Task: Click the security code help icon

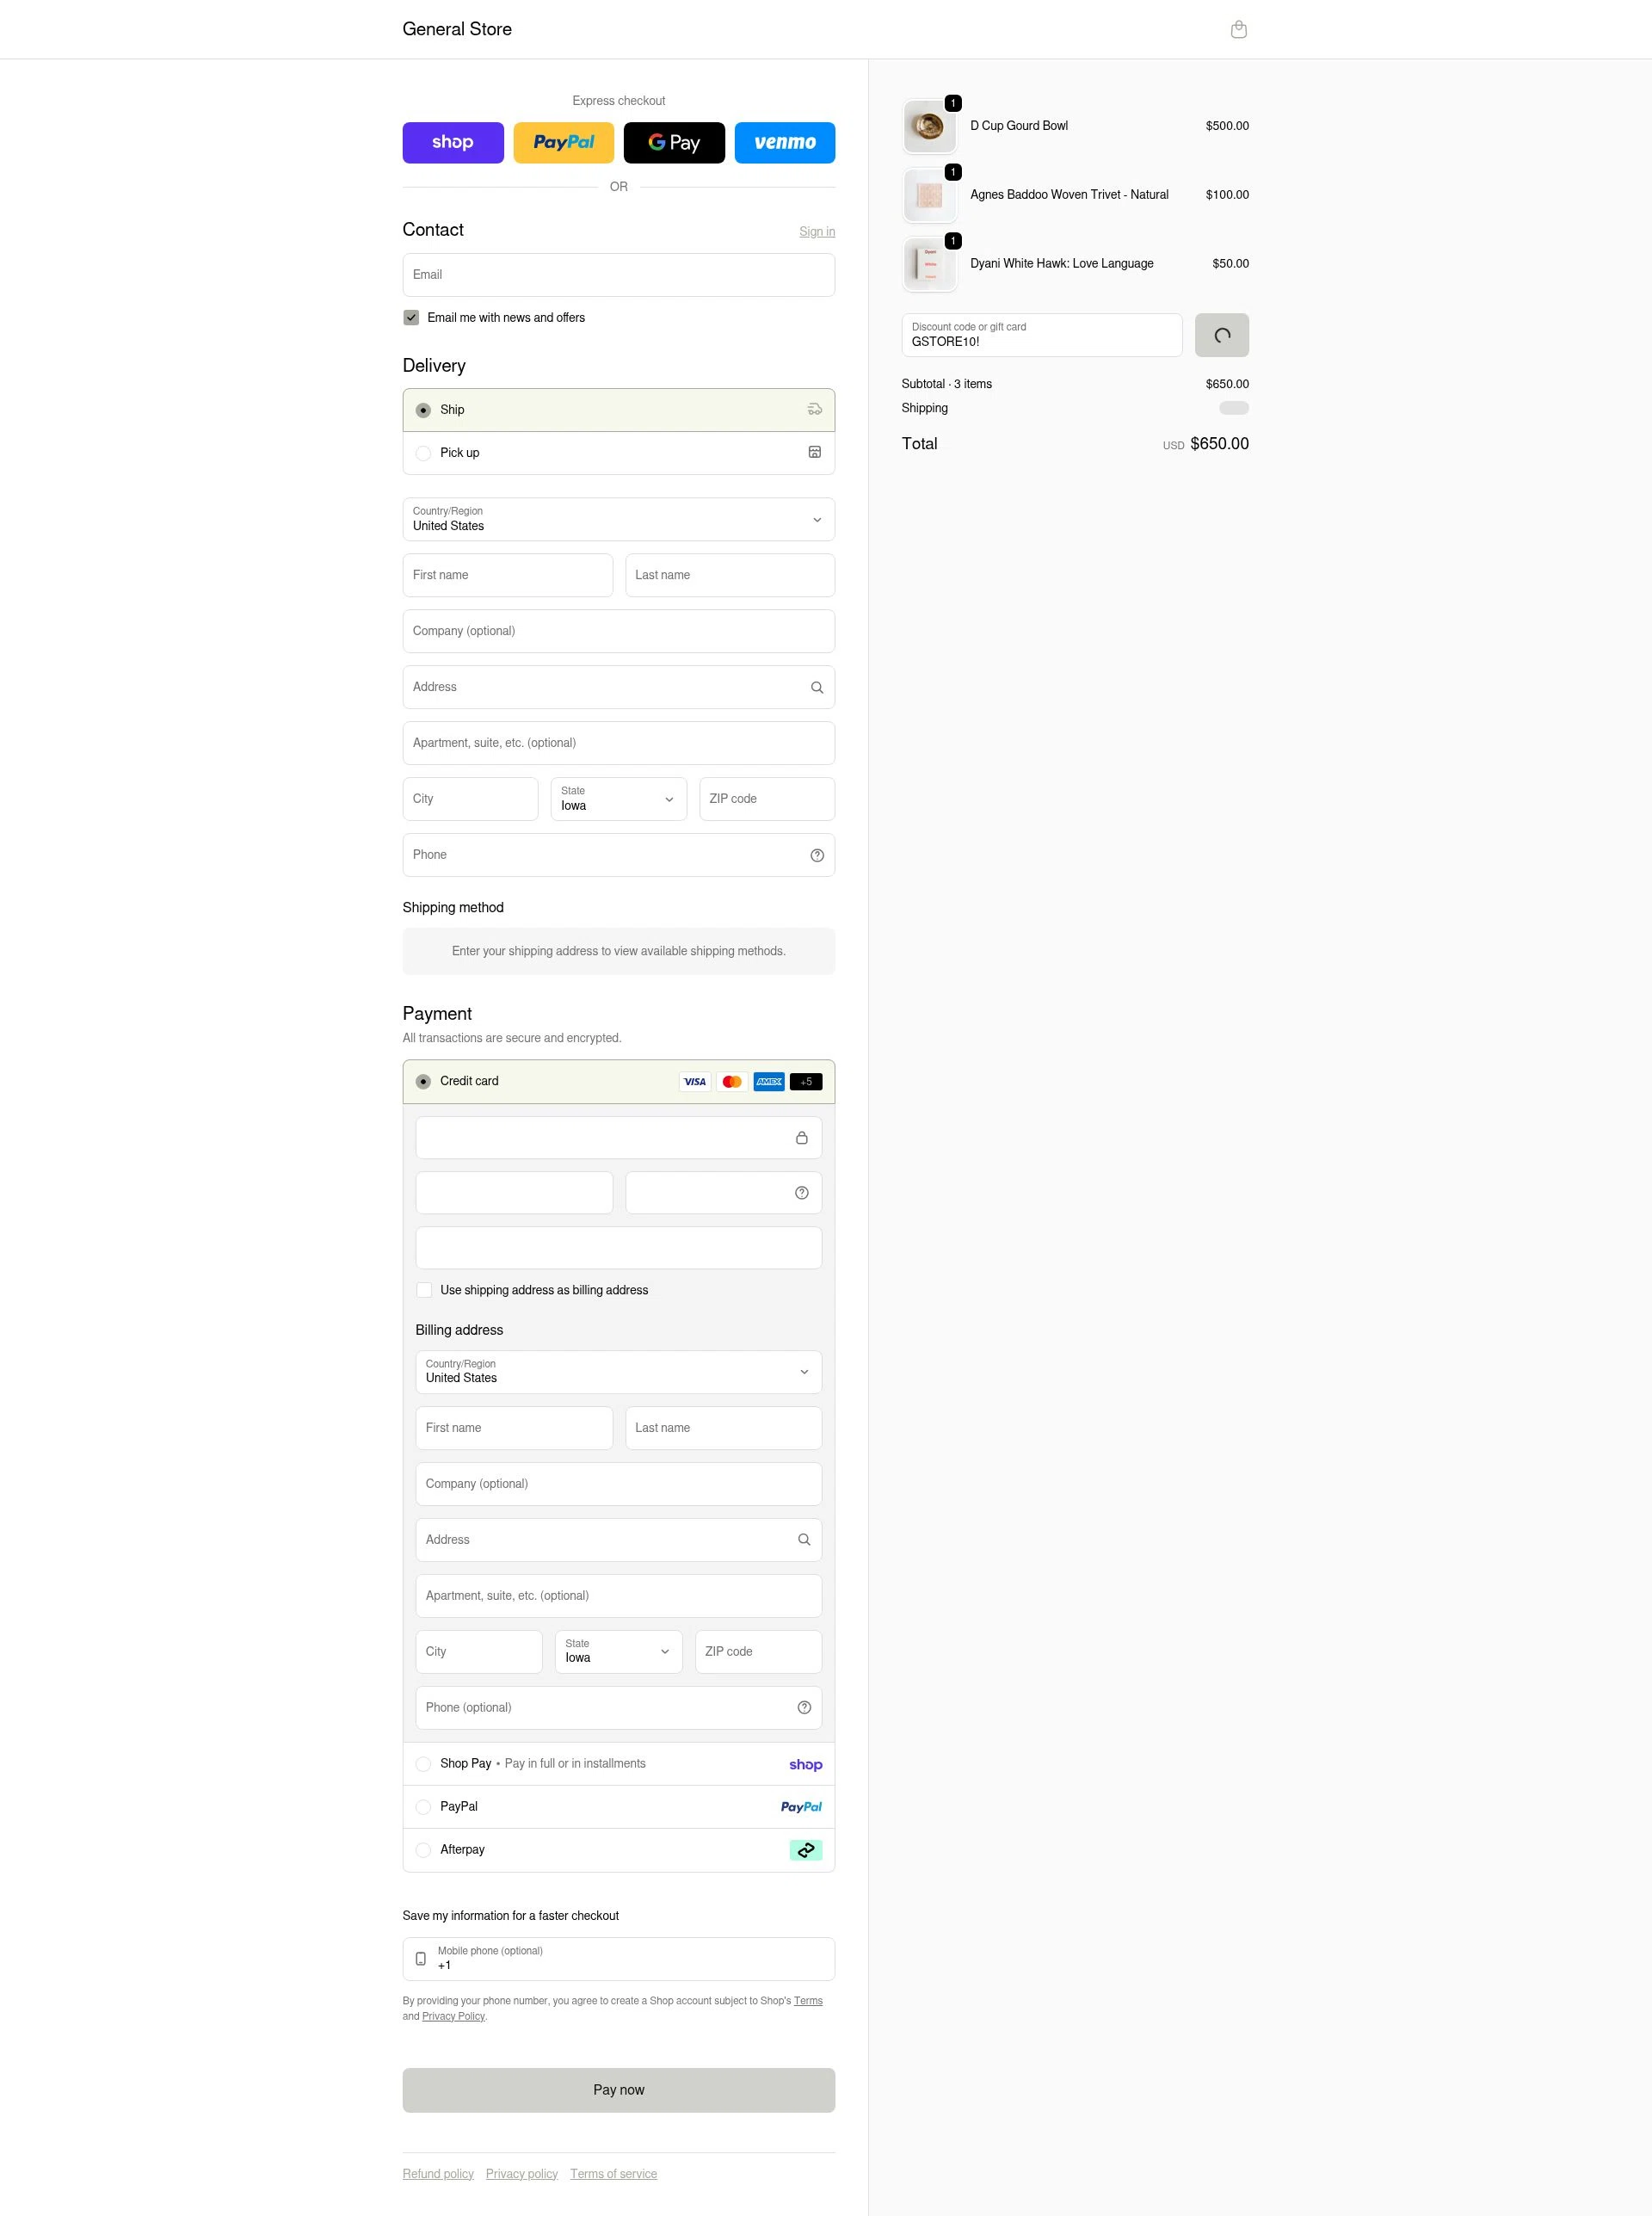Action: point(802,1192)
